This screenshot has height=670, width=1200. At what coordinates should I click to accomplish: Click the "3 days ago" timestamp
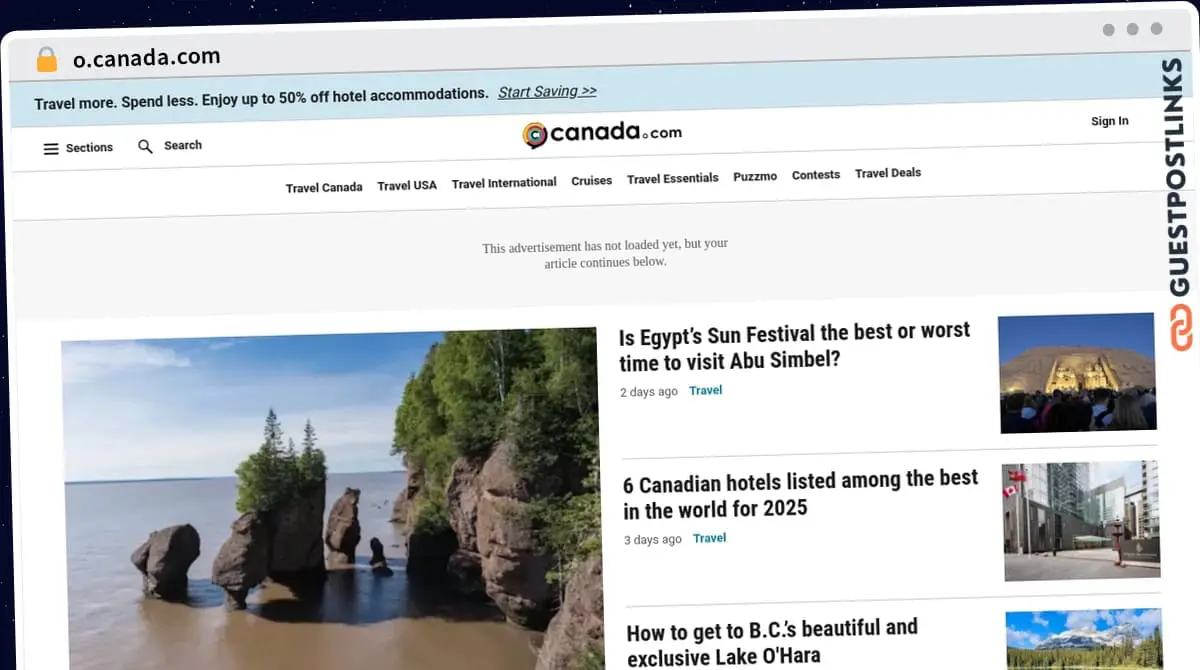652,540
